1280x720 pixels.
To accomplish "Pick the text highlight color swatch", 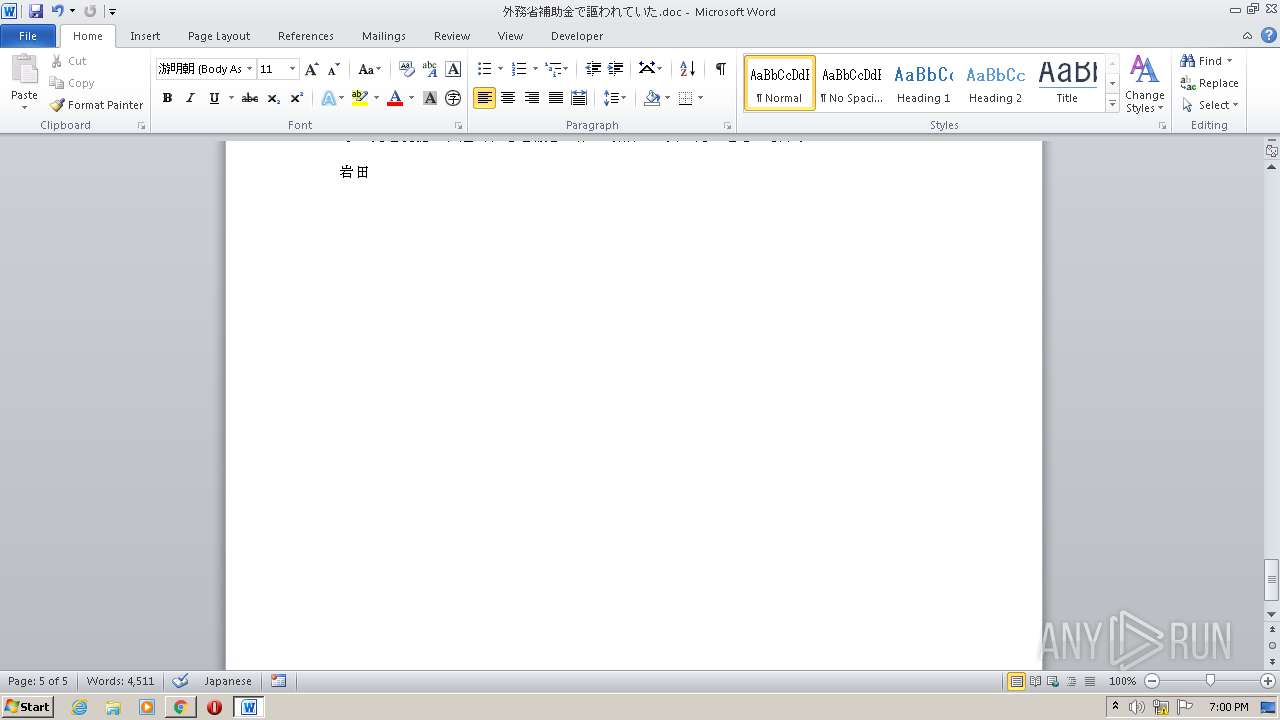I will click(360, 98).
